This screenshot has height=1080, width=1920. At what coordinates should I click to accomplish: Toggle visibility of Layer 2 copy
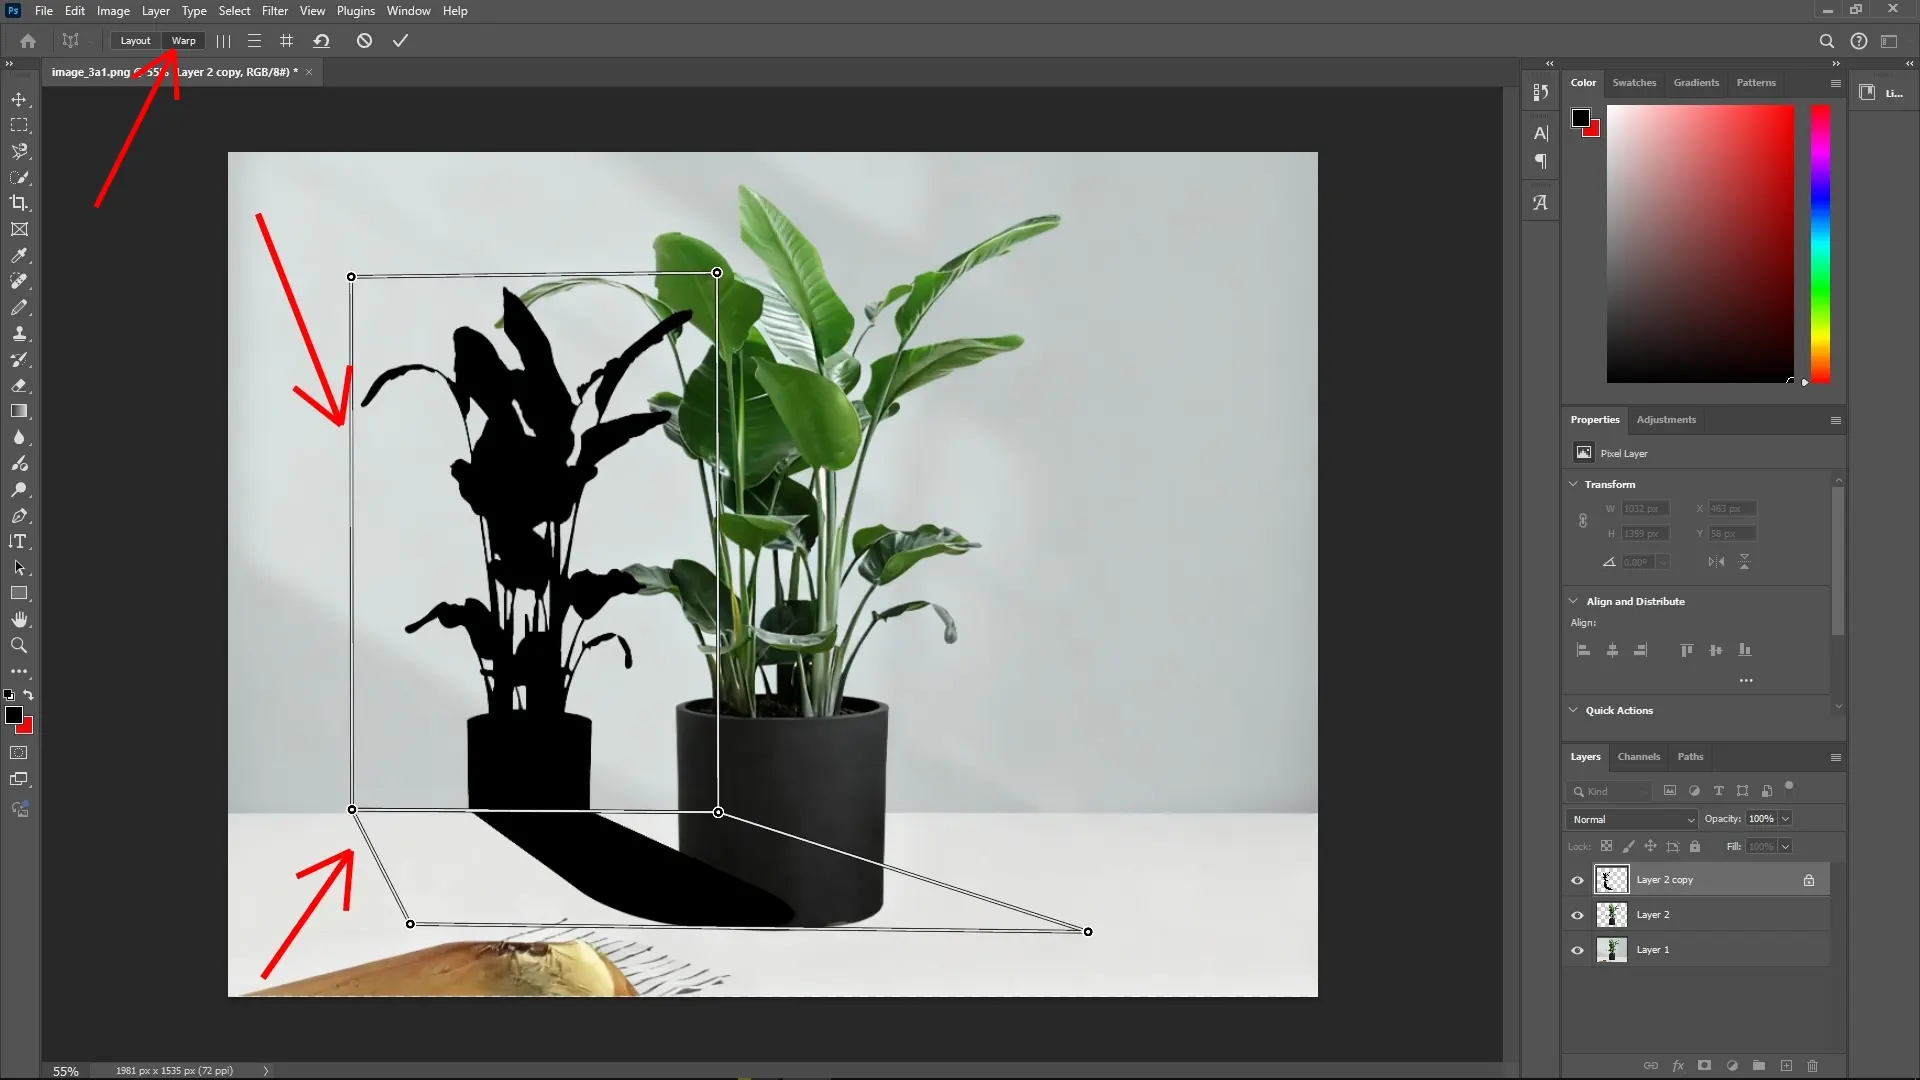(x=1577, y=879)
